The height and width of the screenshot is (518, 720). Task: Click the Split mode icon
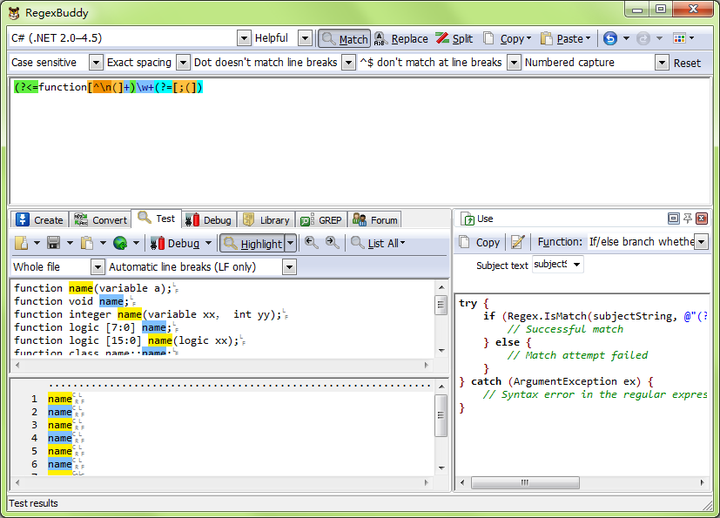pos(442,38)
